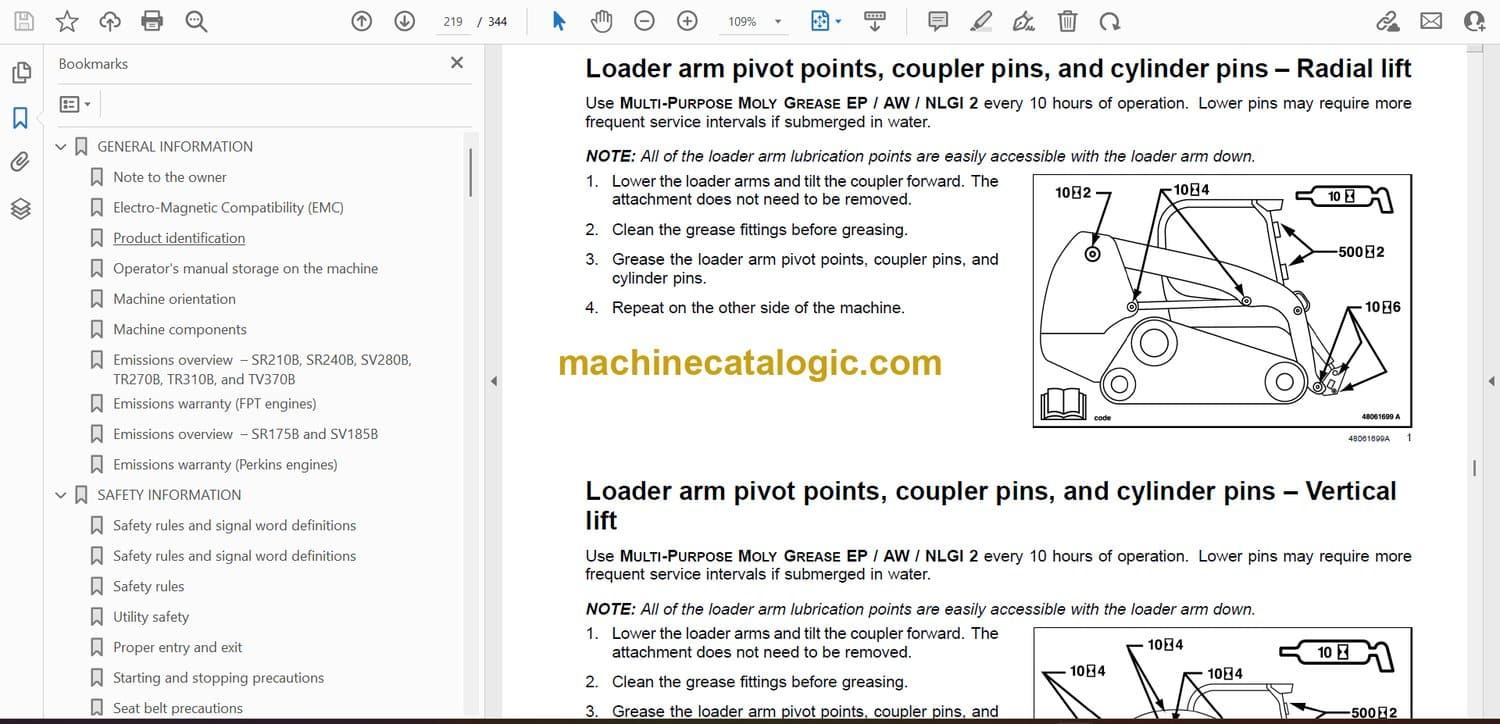
Task: Open Operator's manual storage on the machine bookmark
Action: [246, 268]
